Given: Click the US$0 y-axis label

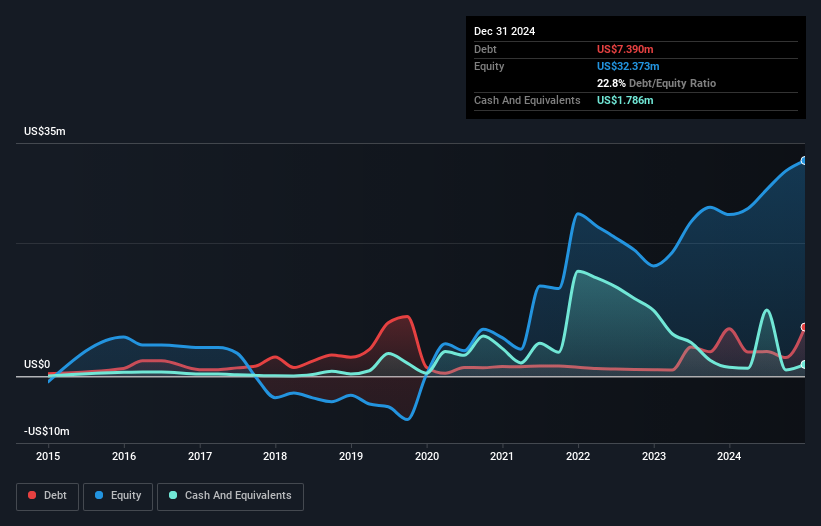Looking at the screenshot, I should coord(37,364).
